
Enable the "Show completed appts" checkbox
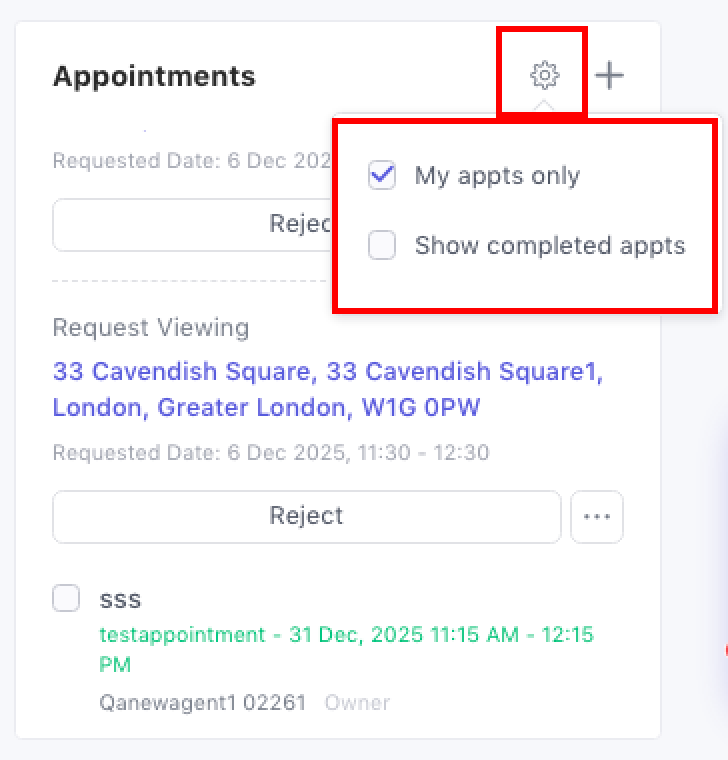(x=382, y=245)
